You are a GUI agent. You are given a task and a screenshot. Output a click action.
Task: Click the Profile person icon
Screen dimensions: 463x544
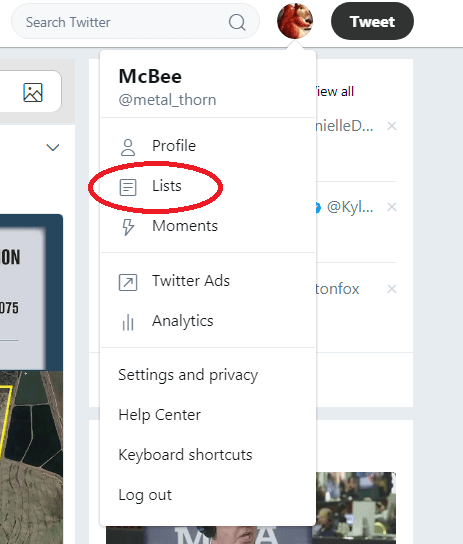point(128,147)
